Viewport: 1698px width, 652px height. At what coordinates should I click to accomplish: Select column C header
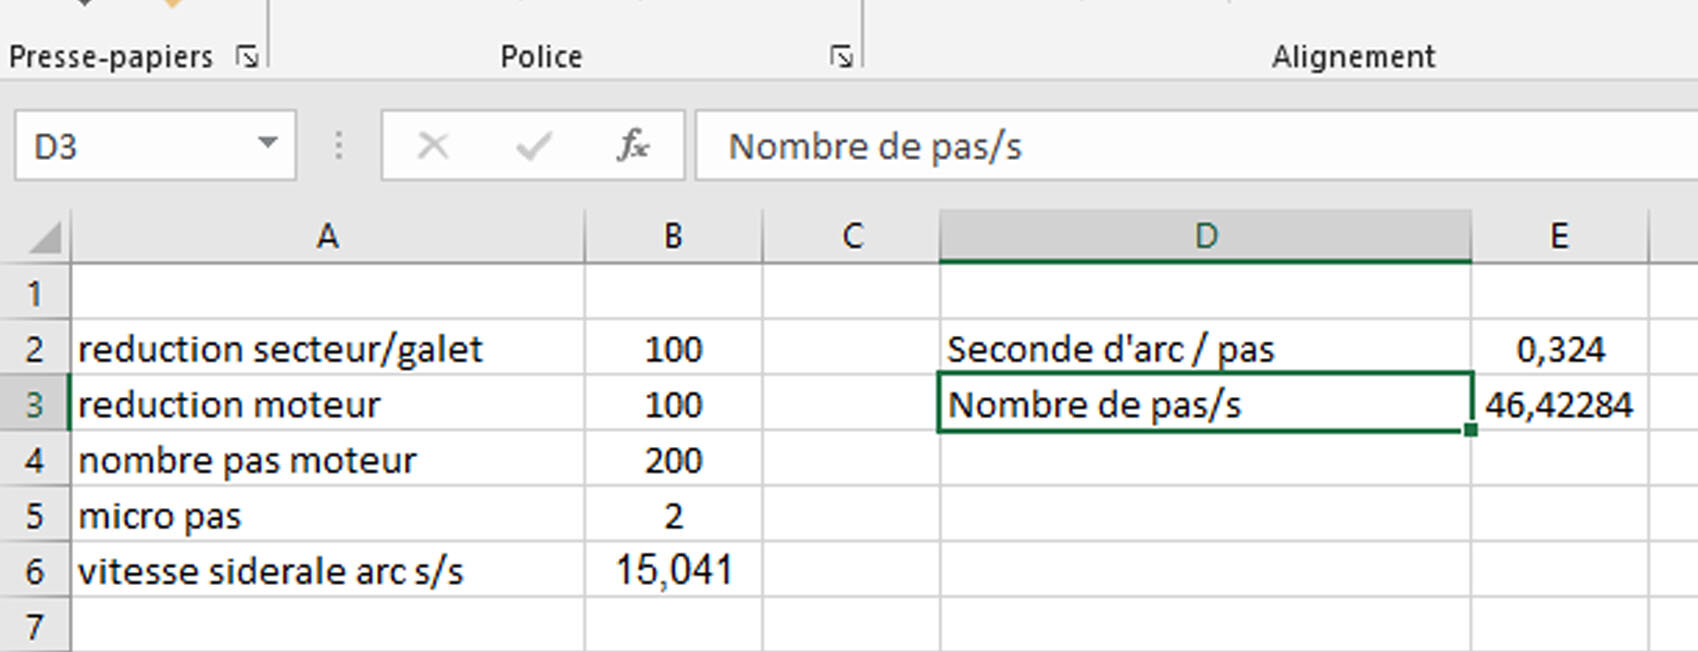(x=851, y=237)
